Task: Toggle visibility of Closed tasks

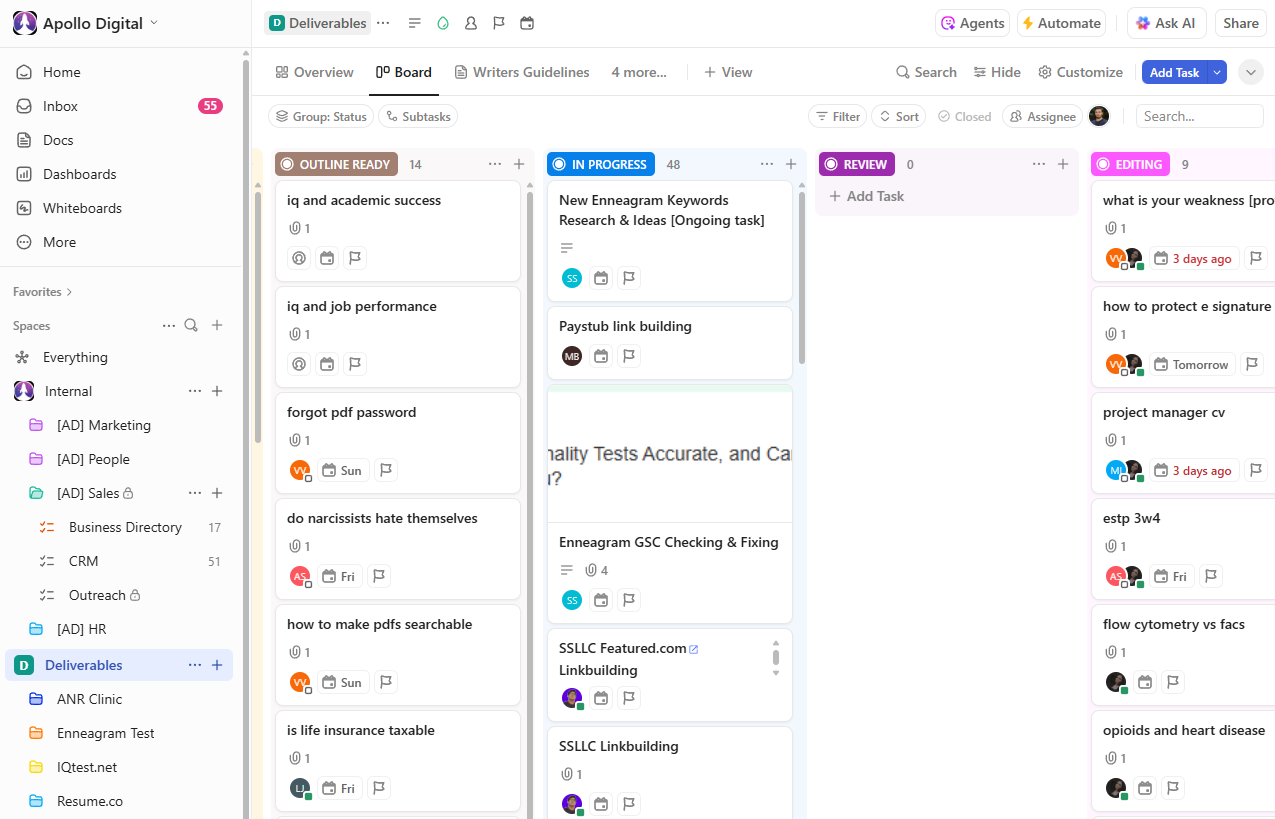Action: 964,116
